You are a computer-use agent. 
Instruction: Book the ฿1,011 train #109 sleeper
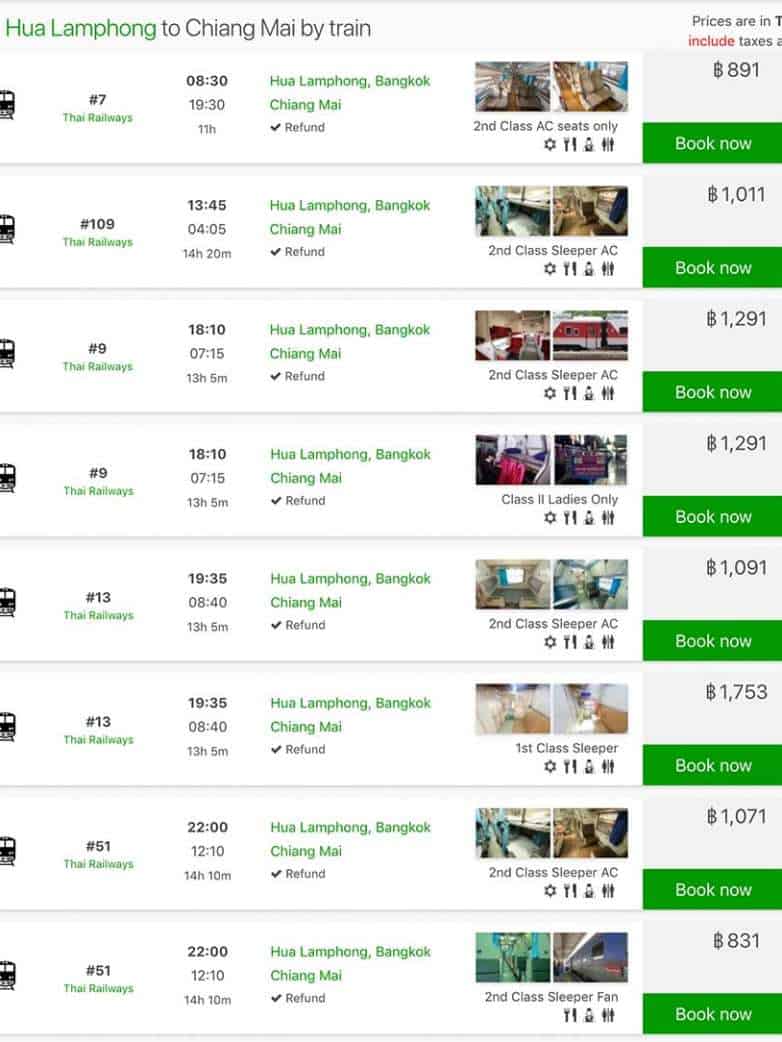712,268
